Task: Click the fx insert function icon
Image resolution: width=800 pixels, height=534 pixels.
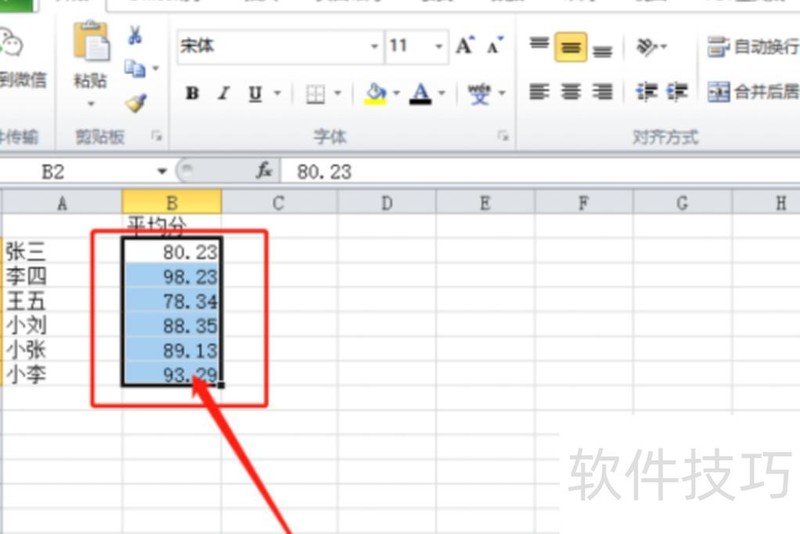Action: 264,171
